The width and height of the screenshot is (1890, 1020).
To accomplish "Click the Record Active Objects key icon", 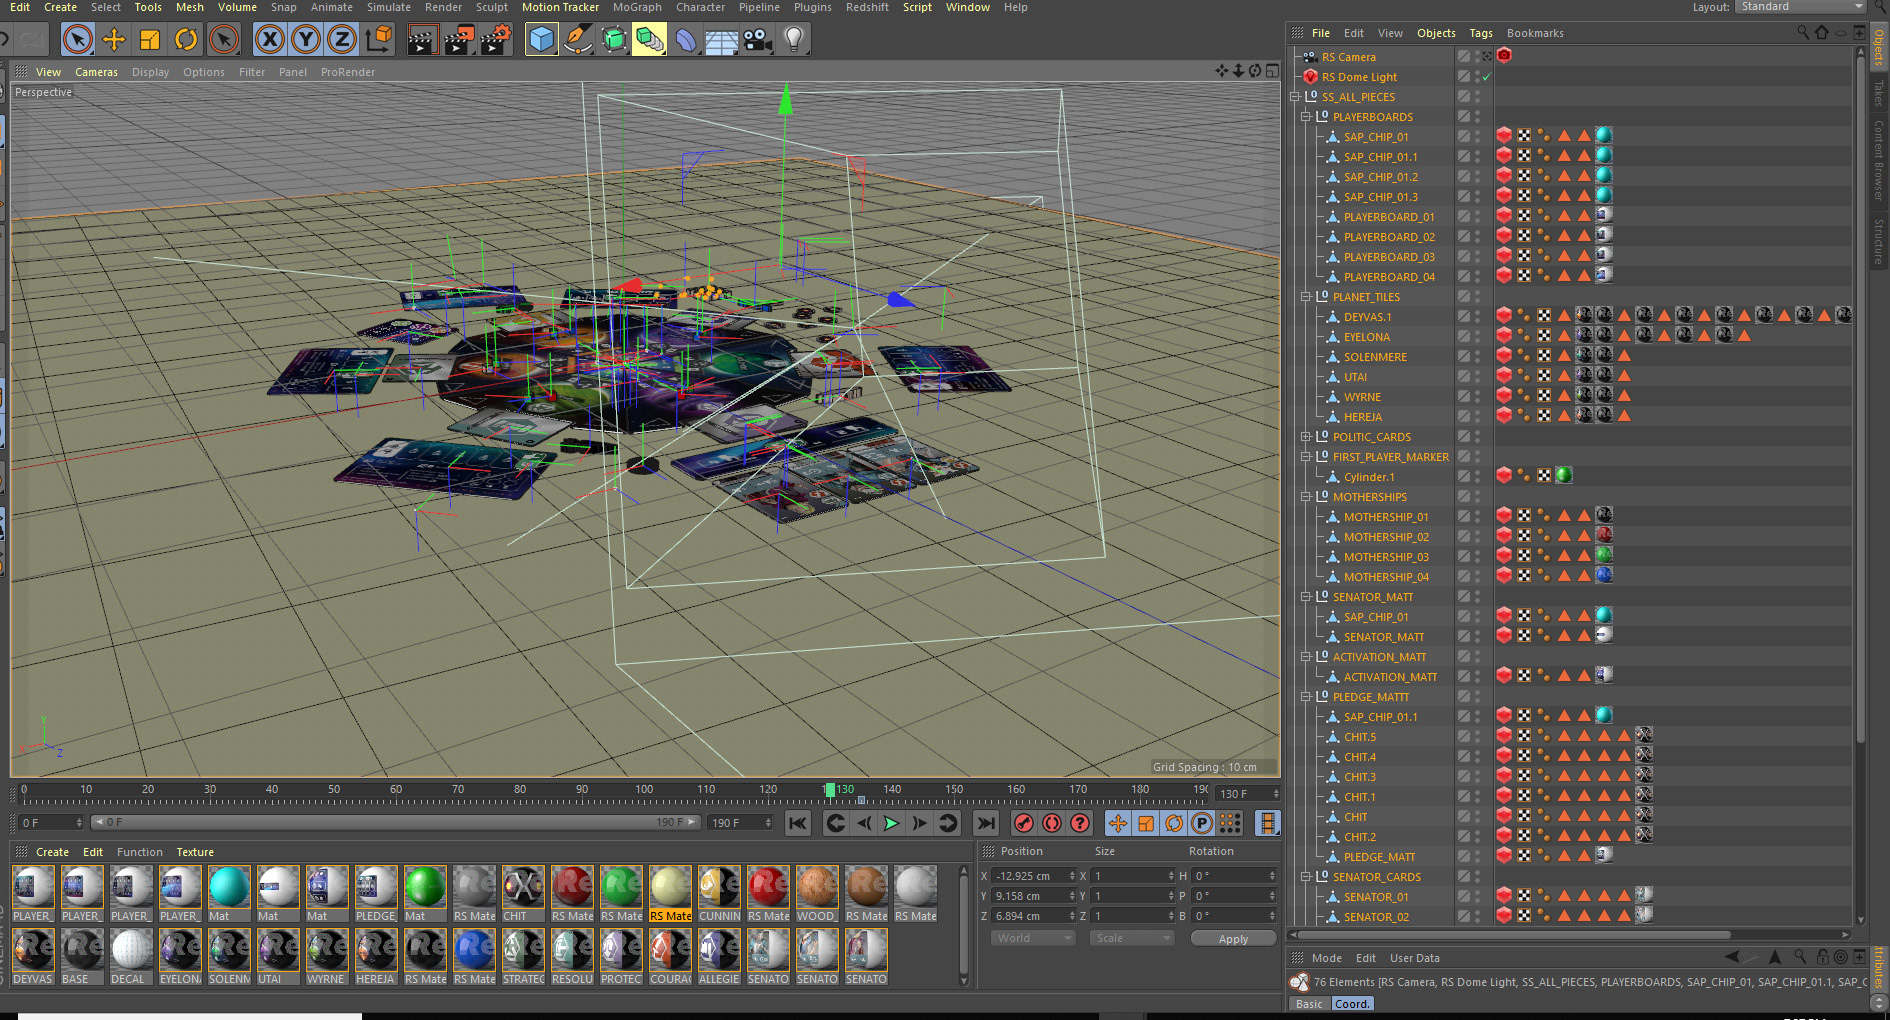I will click(x=1024, y=823).
